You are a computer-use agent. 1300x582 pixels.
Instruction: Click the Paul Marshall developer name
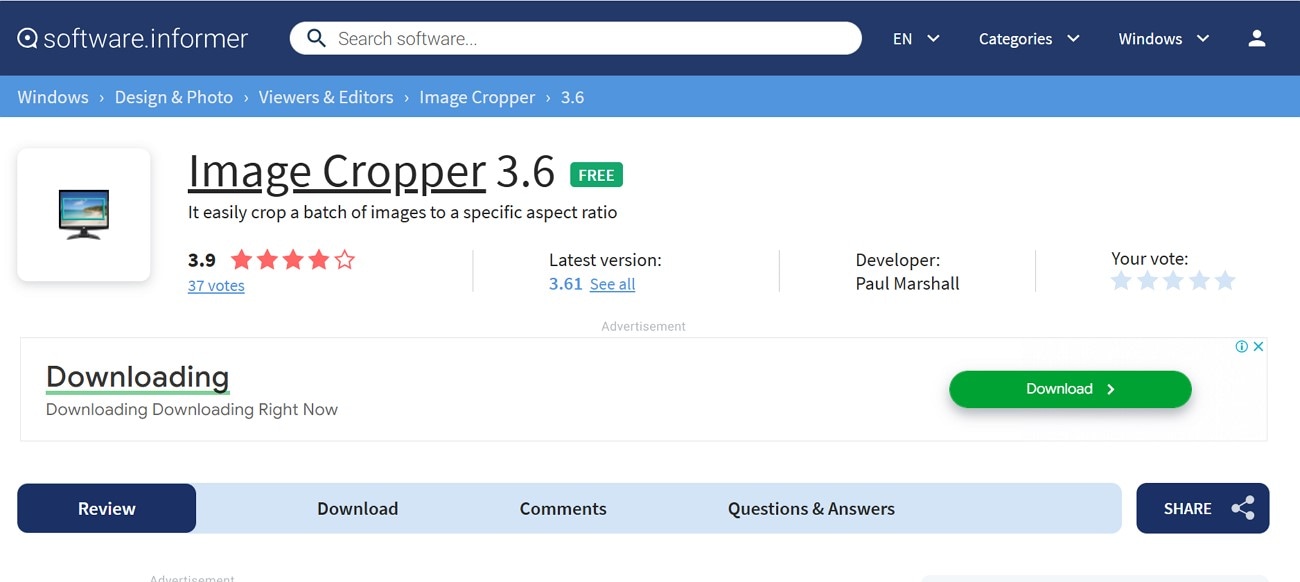coord(907,284)
